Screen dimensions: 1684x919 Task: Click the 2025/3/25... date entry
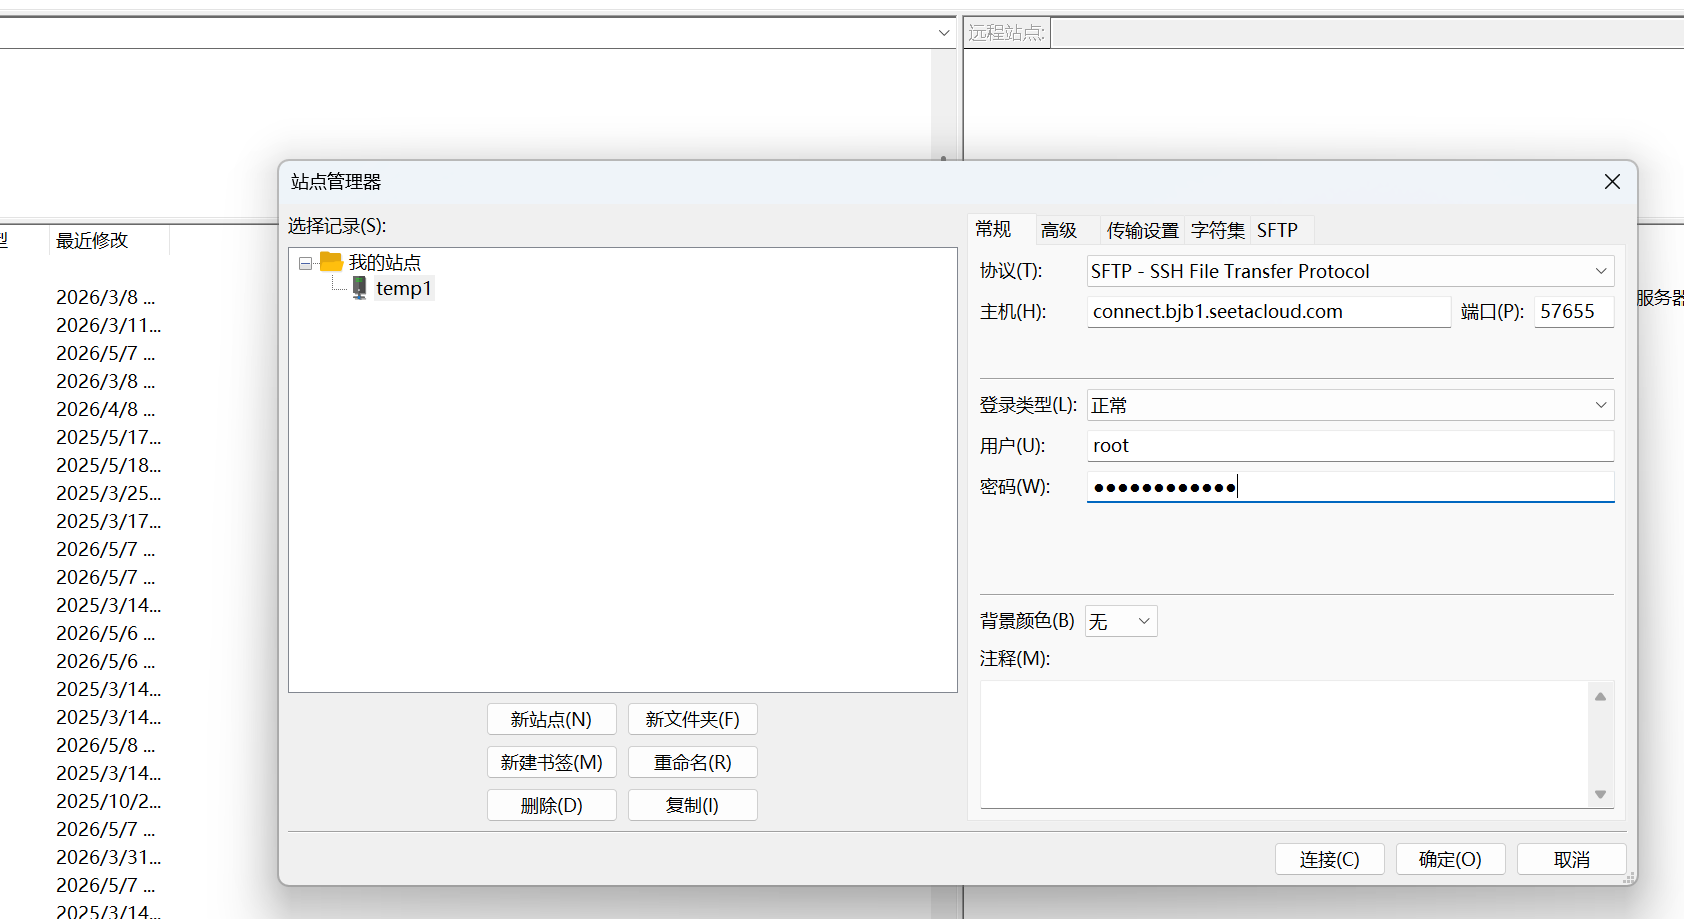click(x=108, y=493)
